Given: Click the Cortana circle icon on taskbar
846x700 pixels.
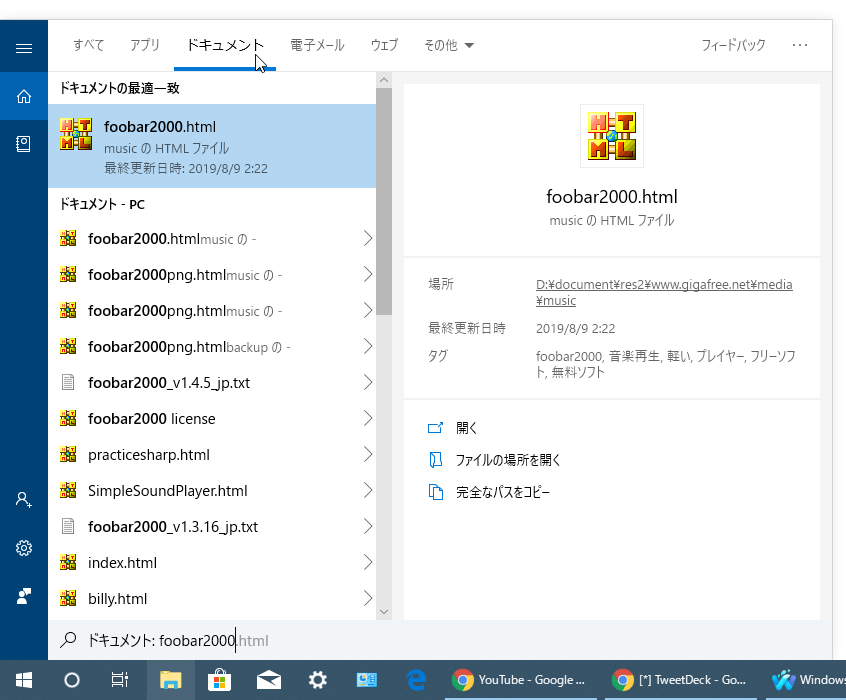Looking at the screenshot, I should 71,680.
